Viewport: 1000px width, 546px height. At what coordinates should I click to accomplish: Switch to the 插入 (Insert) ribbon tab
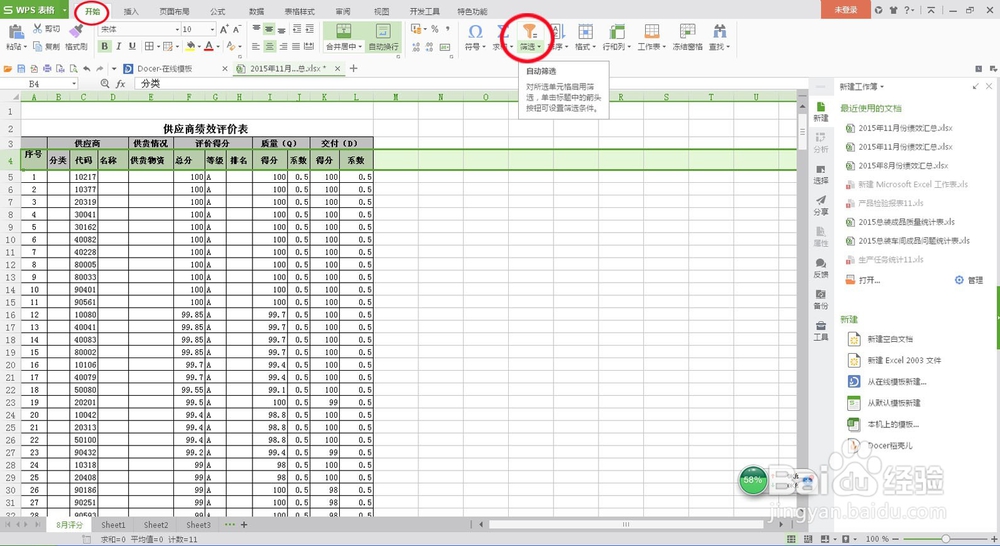pyautogui.click(x=131, y=11)
